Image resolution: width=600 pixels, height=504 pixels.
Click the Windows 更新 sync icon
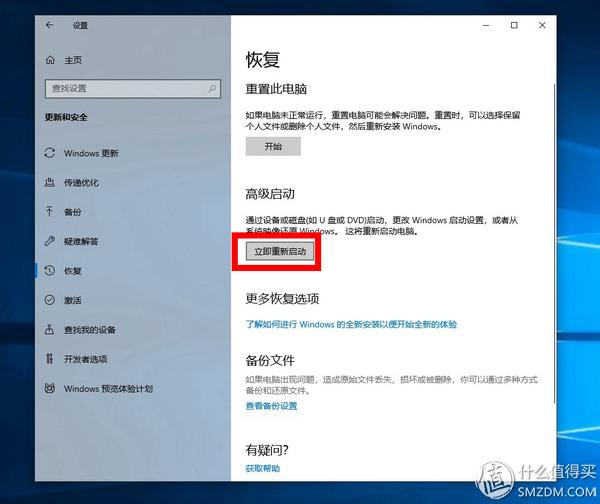point(50,153)
